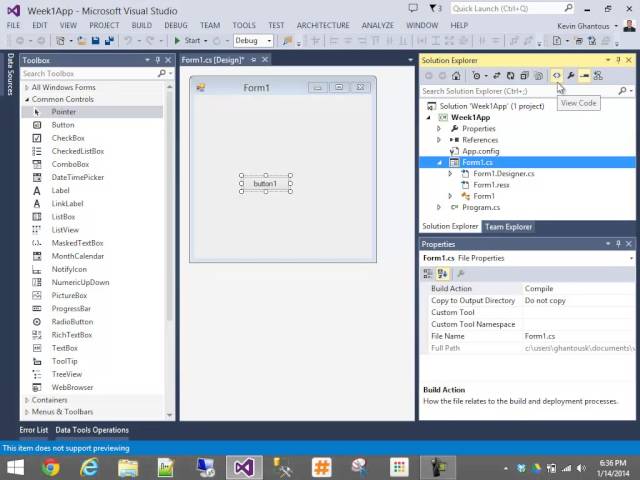
Task: Select button1 on the form designer
Action: (x=265, y=184)
